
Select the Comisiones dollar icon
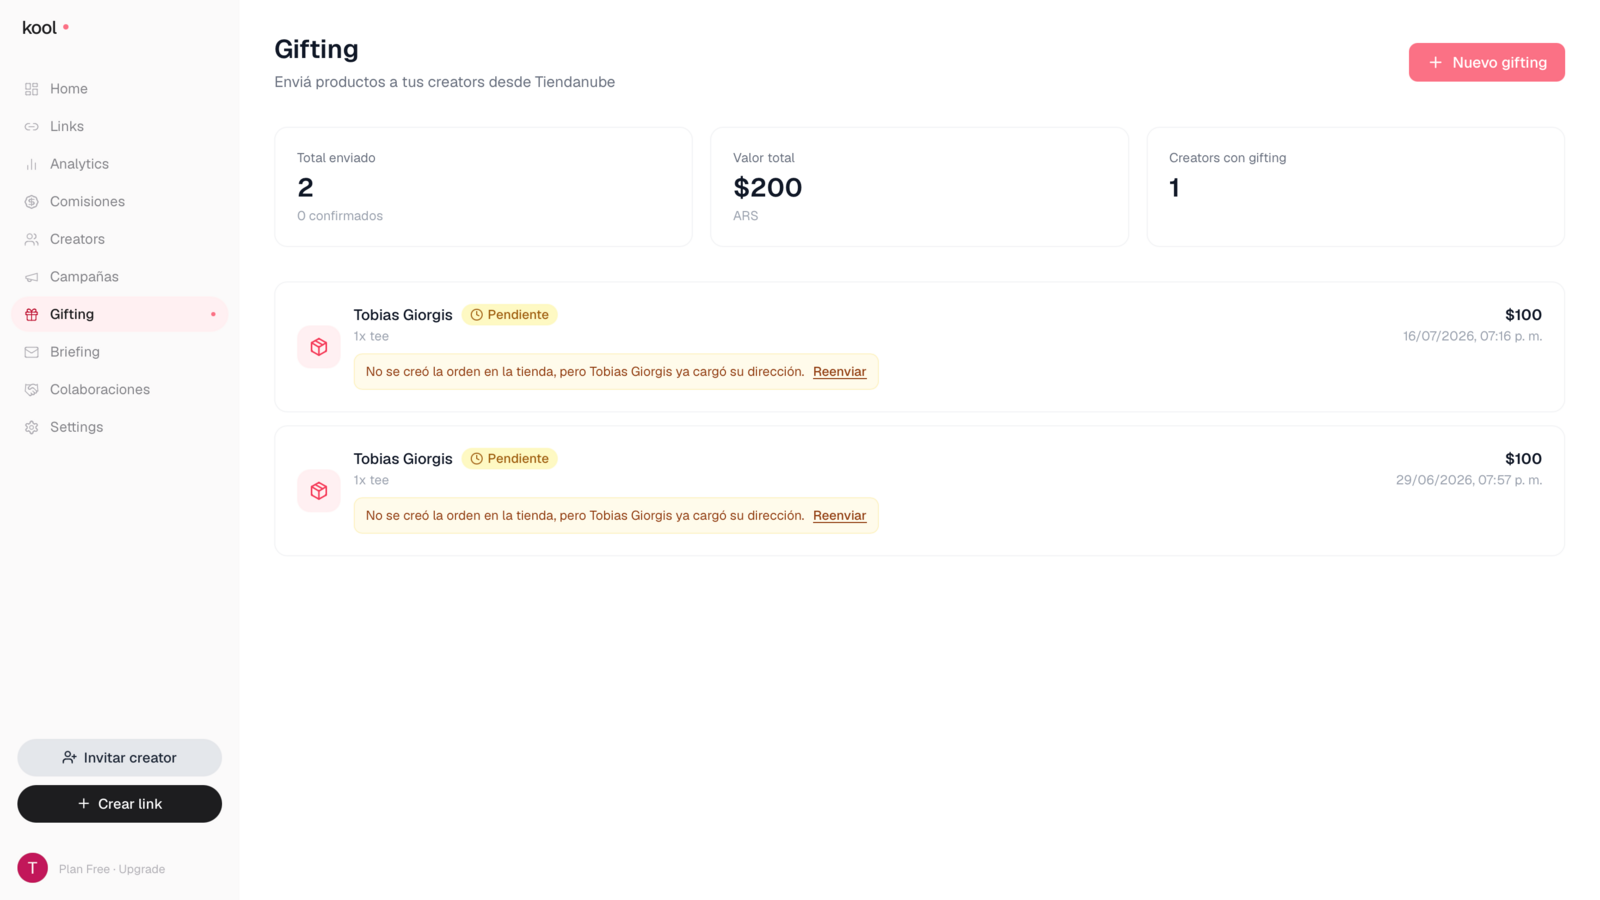[32, 202]
